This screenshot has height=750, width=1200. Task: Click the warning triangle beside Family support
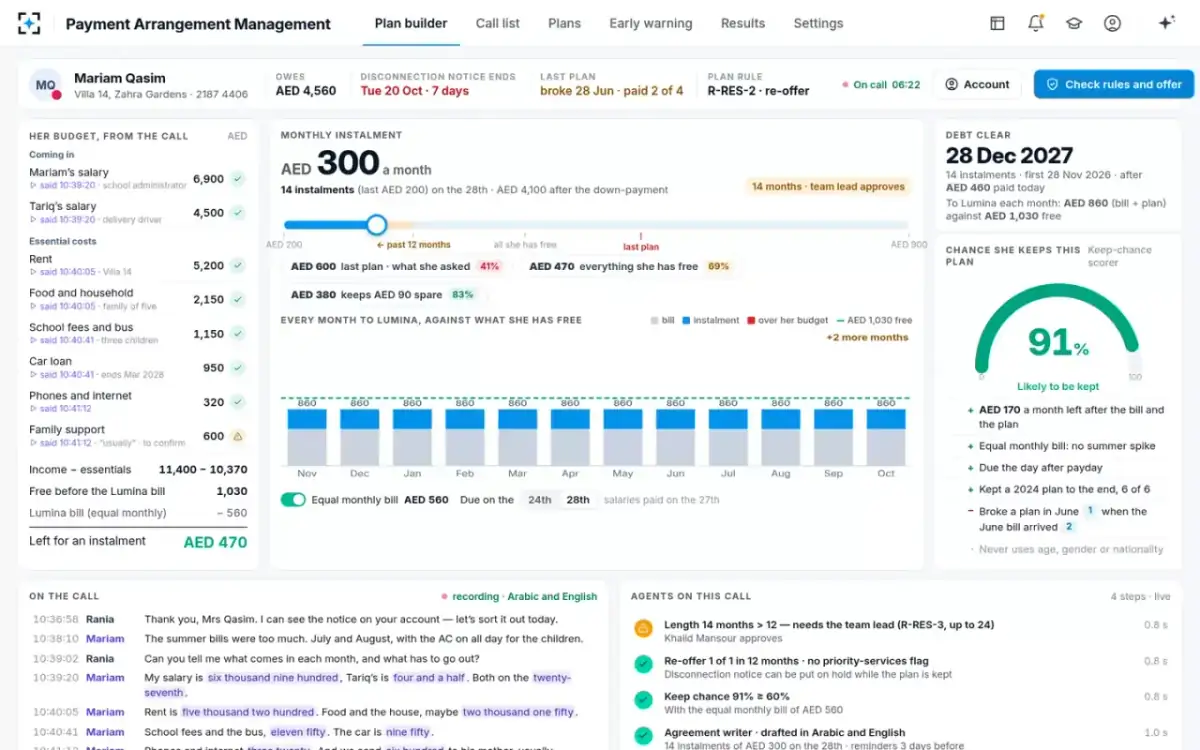click(238, 436)
